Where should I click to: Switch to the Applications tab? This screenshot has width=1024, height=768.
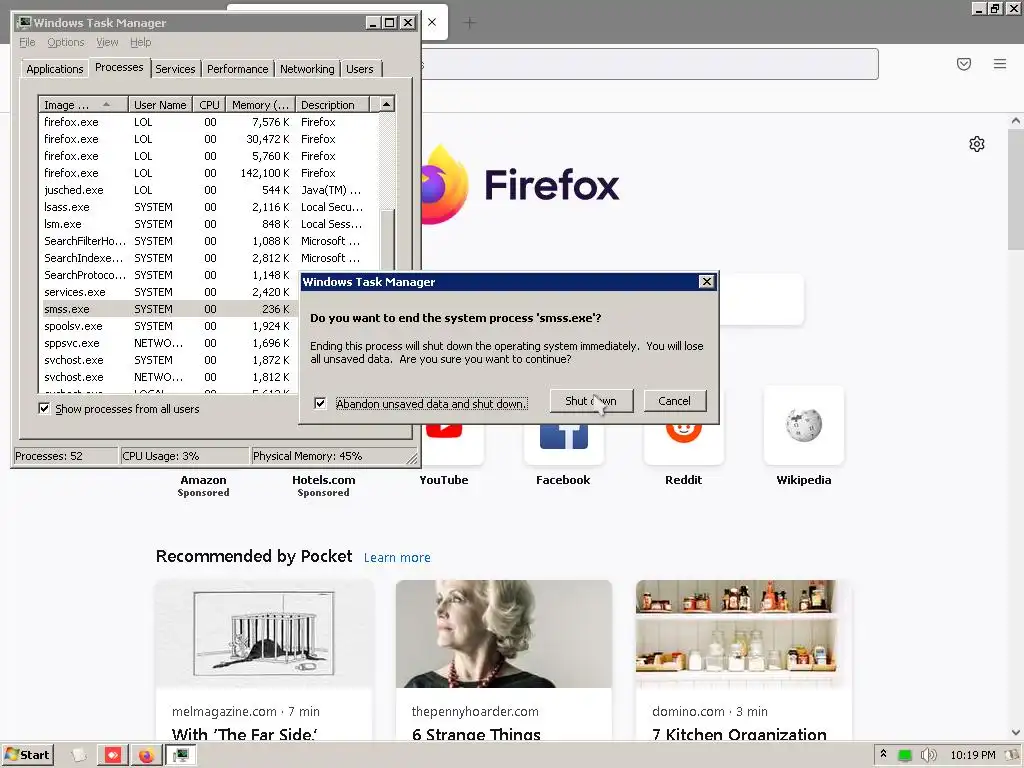pyautogui.click(x=55, y=69)
